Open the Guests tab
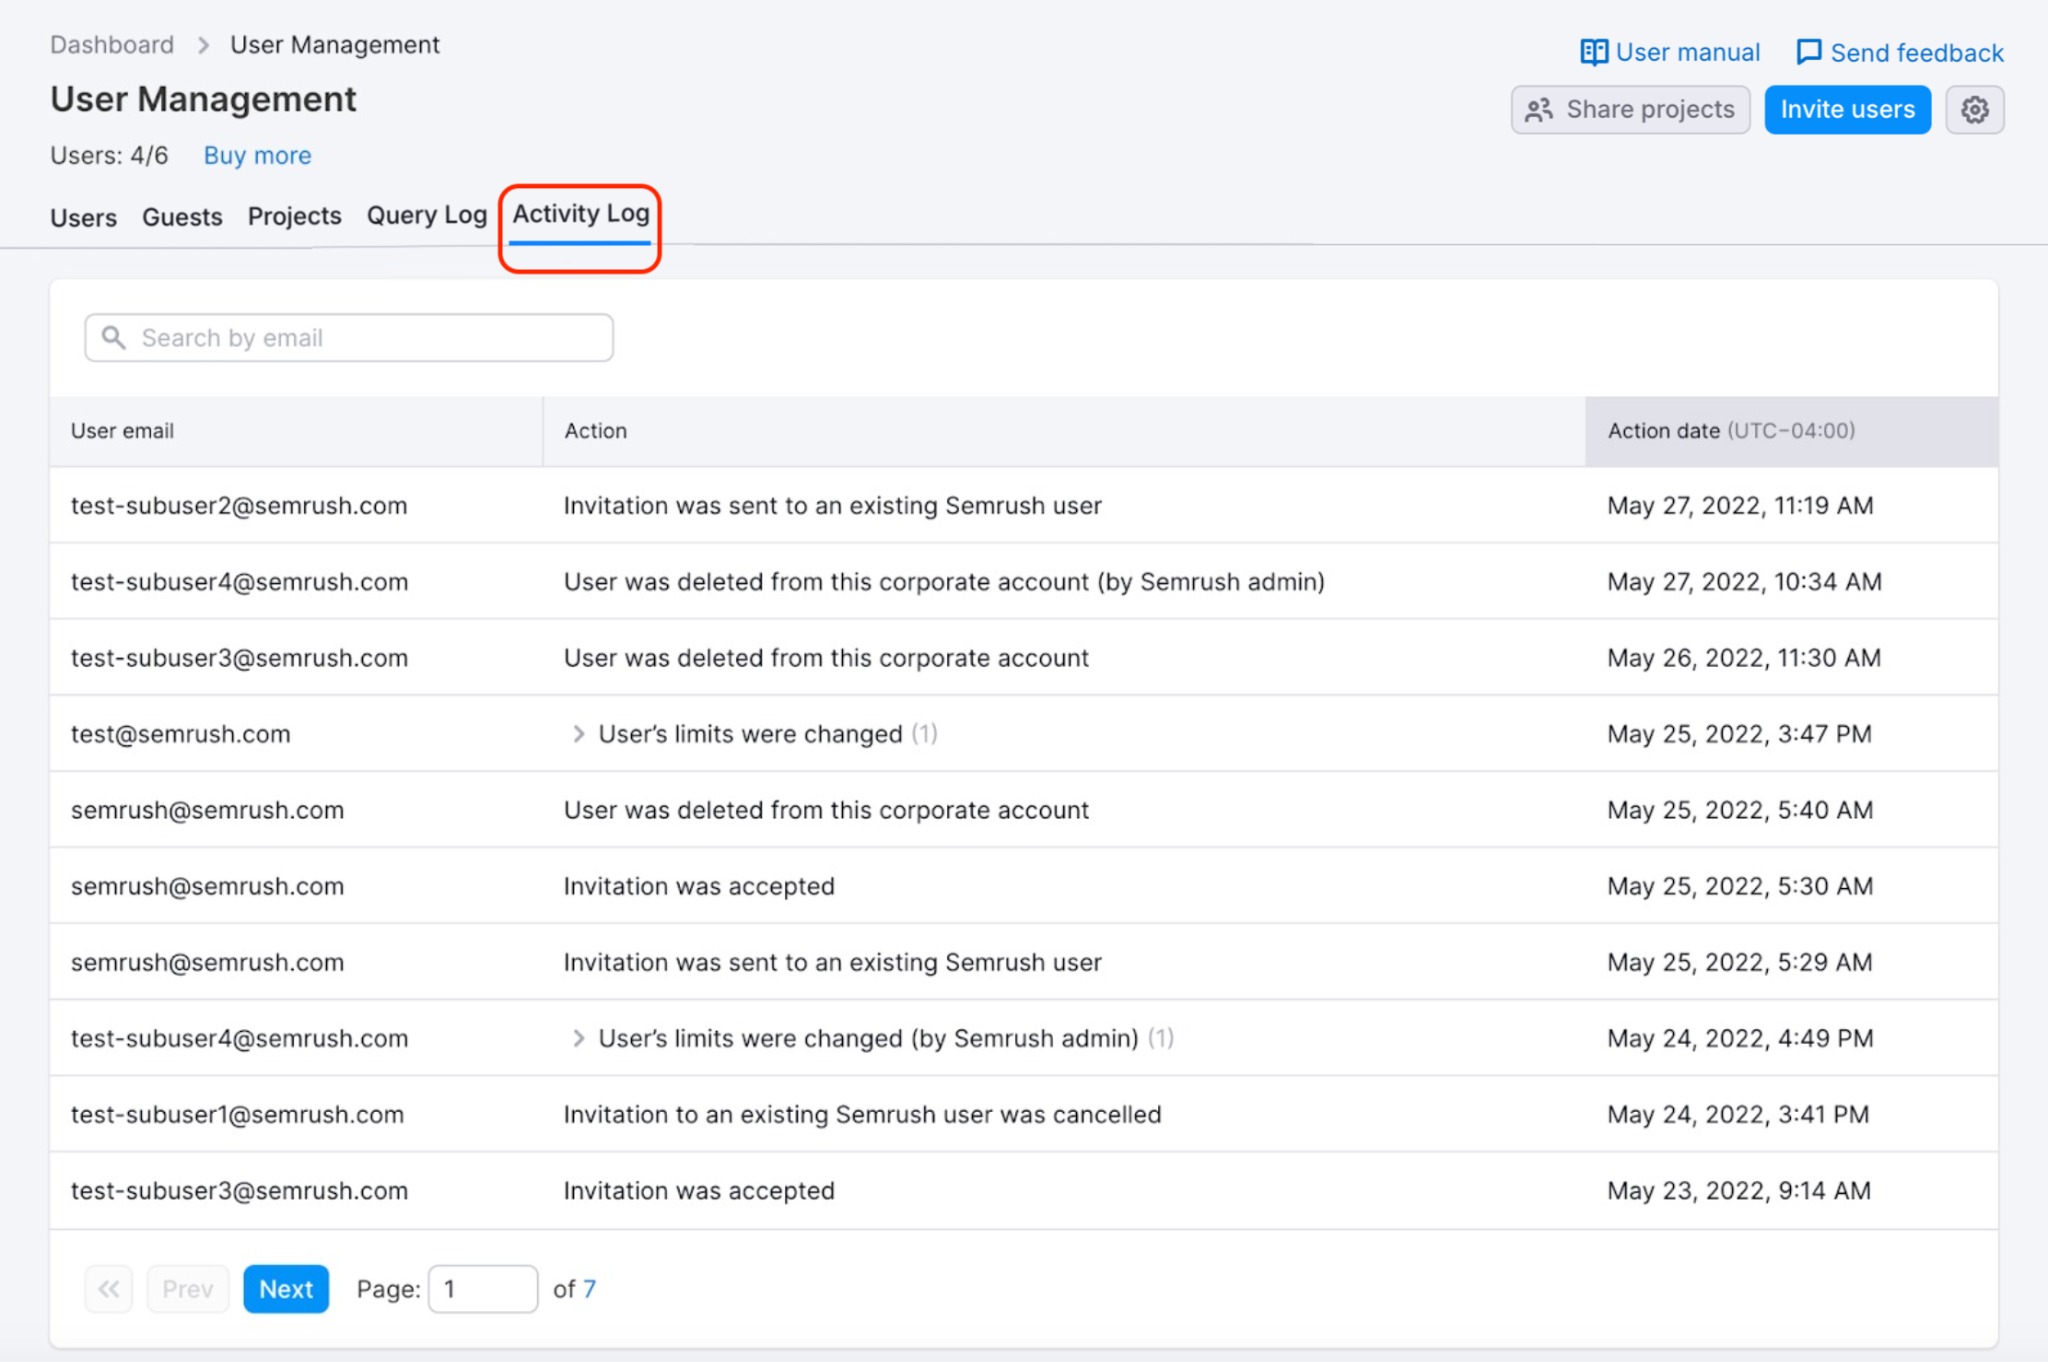 (x=182, y=217)
